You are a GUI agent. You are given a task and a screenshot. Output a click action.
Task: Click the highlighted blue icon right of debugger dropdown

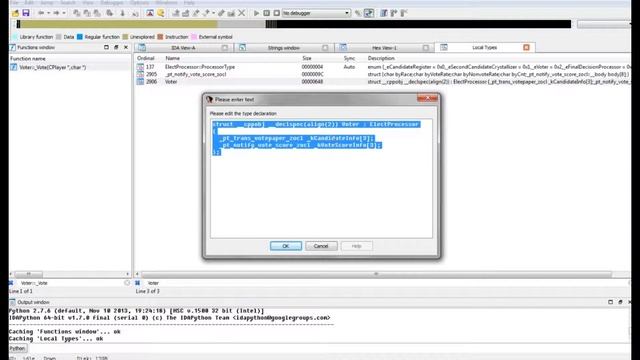[x=369, y=13]
